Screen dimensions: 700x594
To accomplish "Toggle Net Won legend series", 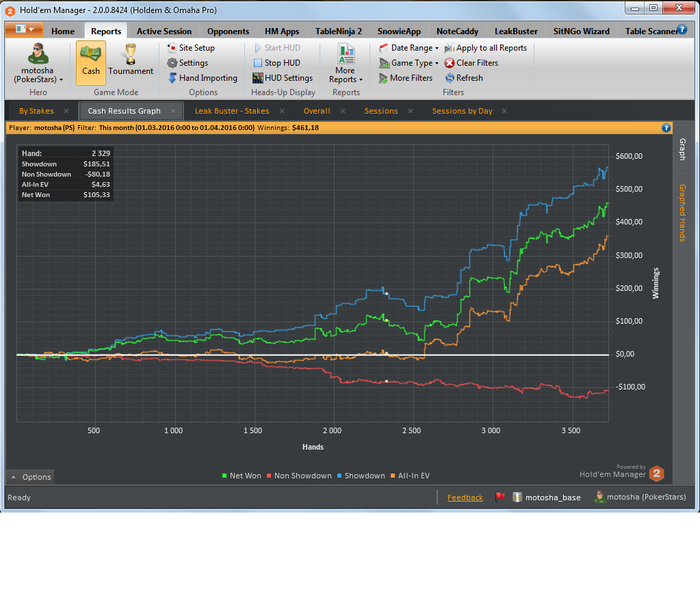I will [242, 476].
